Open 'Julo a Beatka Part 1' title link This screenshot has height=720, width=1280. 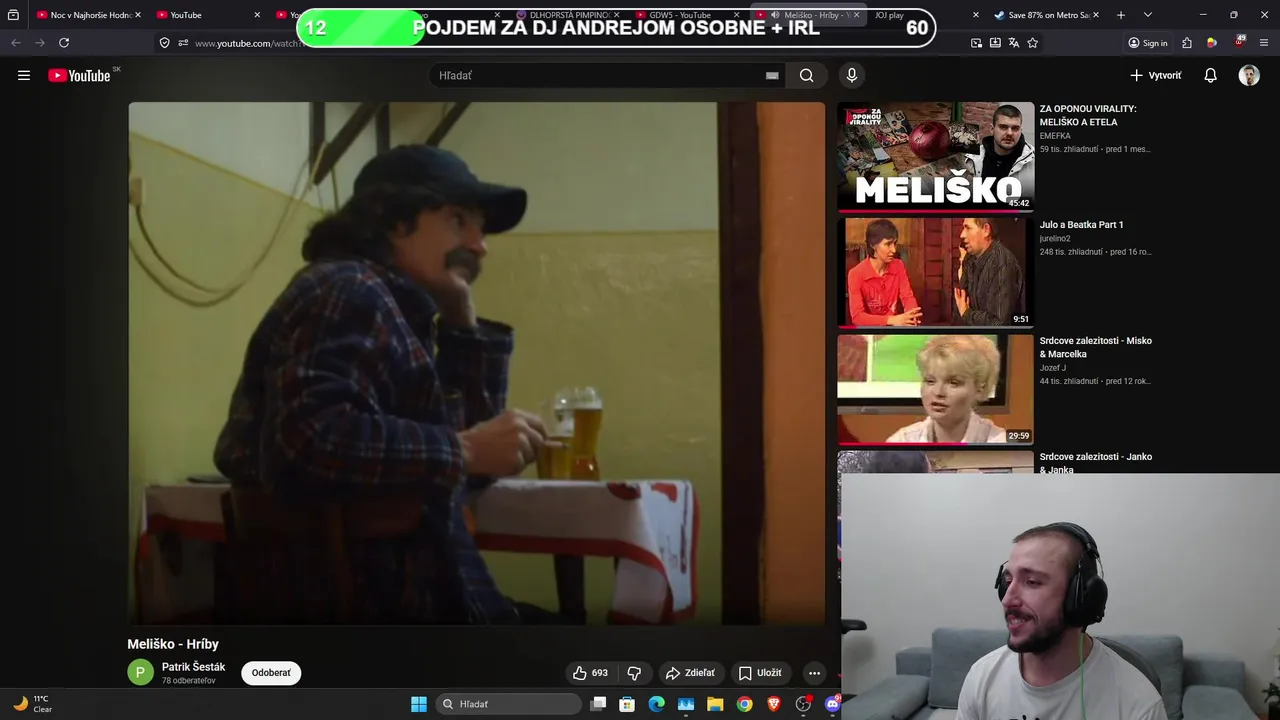1081,225
